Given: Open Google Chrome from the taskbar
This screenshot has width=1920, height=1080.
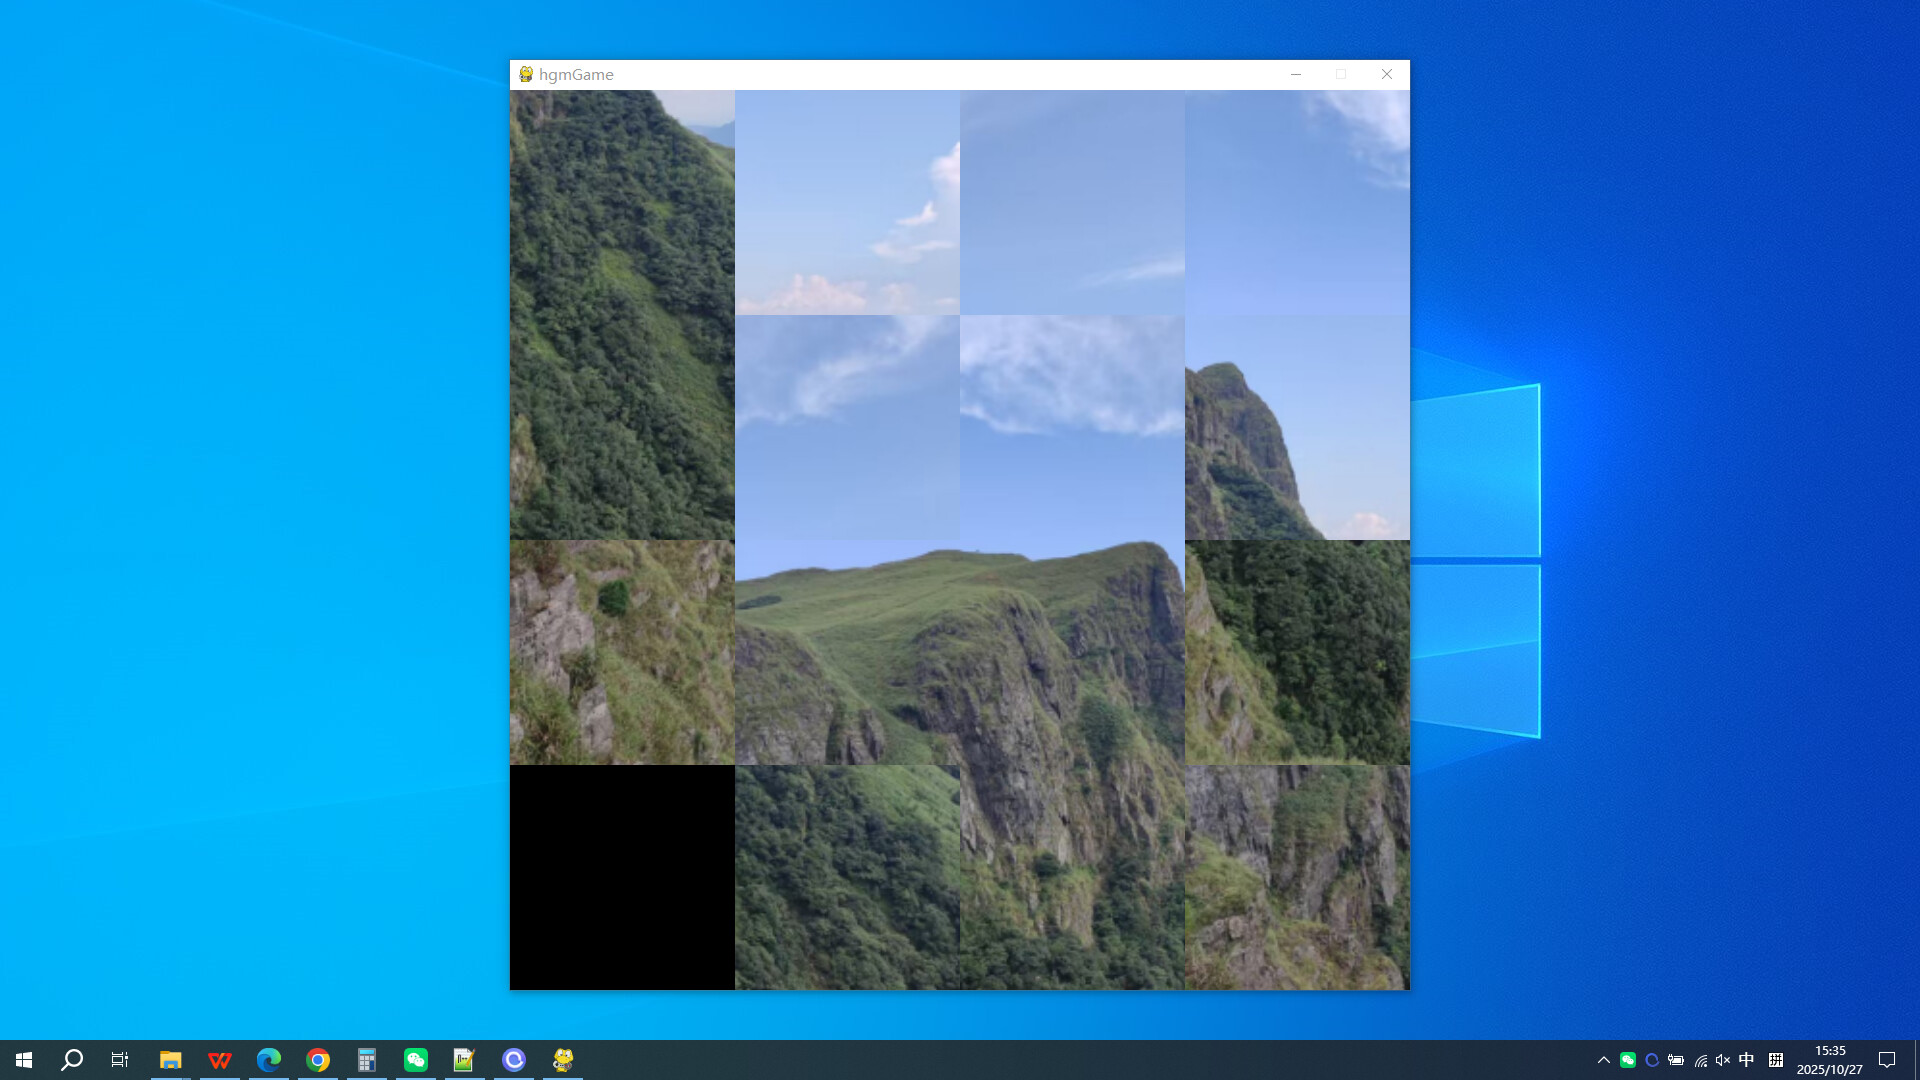Looking at the screenshot, I should [x=317, y=1059].
